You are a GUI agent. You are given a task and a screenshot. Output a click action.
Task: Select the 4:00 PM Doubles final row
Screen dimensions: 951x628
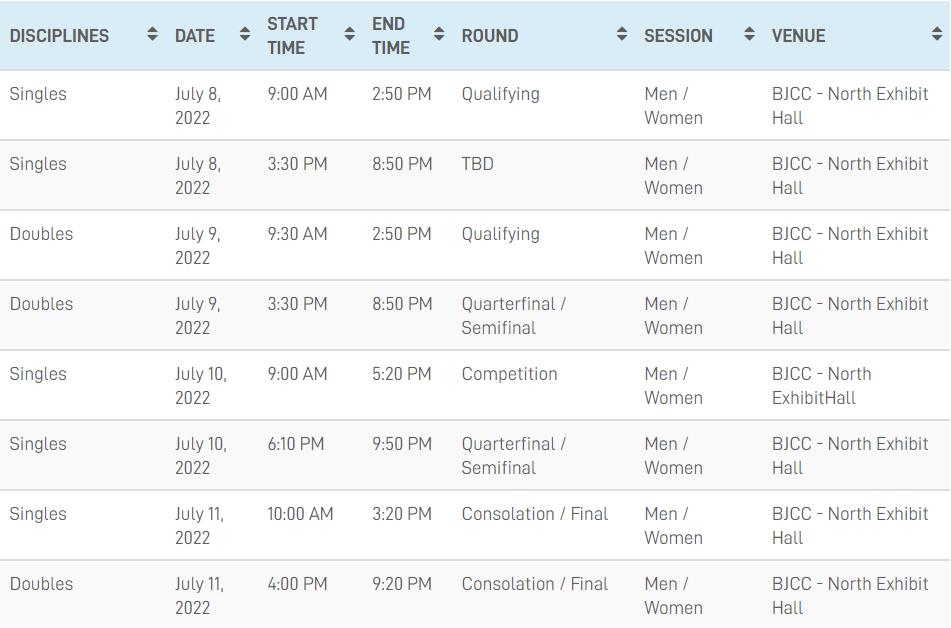[x=476, y=595]
